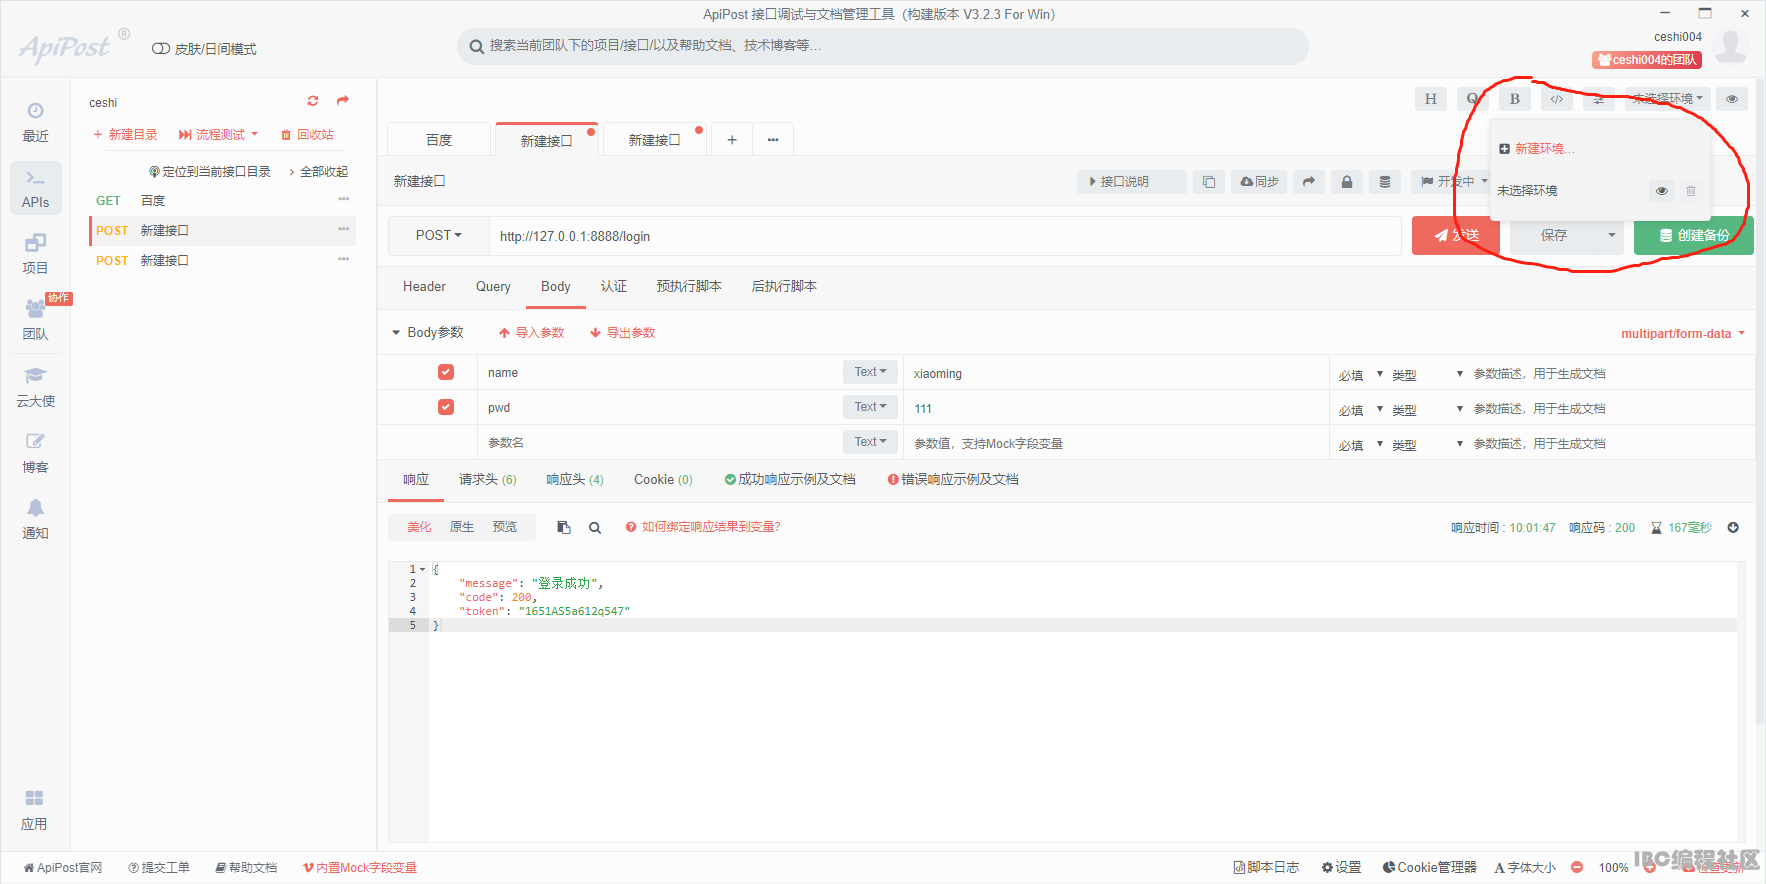Switch to the 认证 tab
This screenshot has height=884, width=1766.
[614, 286]
